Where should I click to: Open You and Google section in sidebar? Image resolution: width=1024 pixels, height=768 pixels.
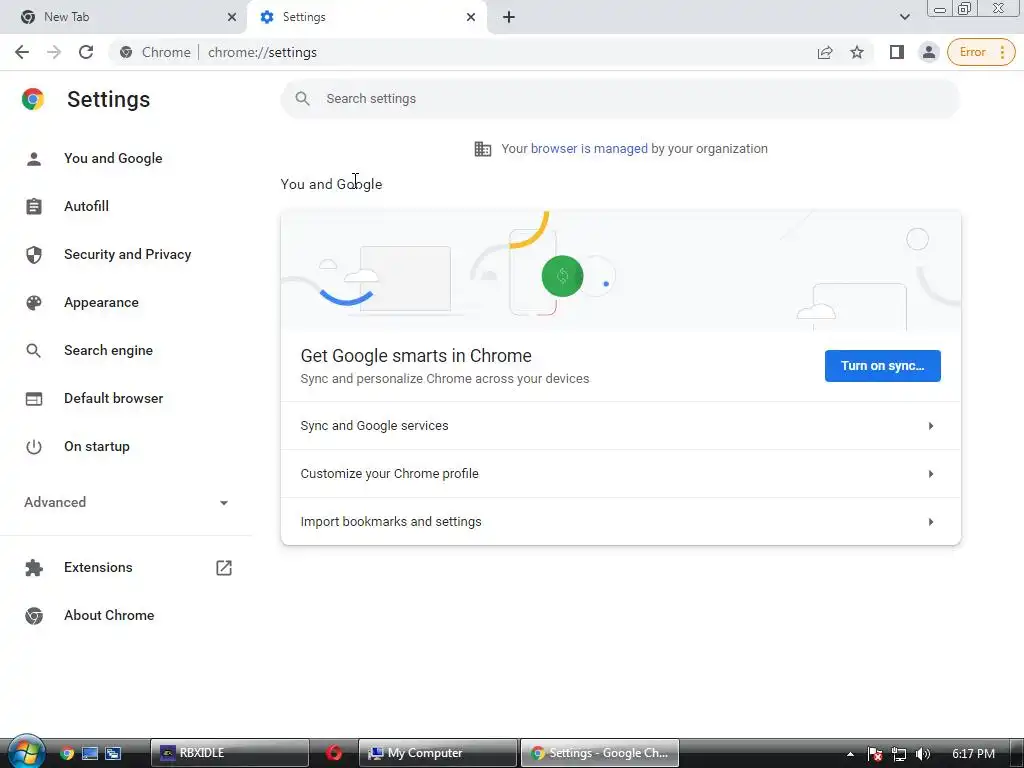click(113, 159)
